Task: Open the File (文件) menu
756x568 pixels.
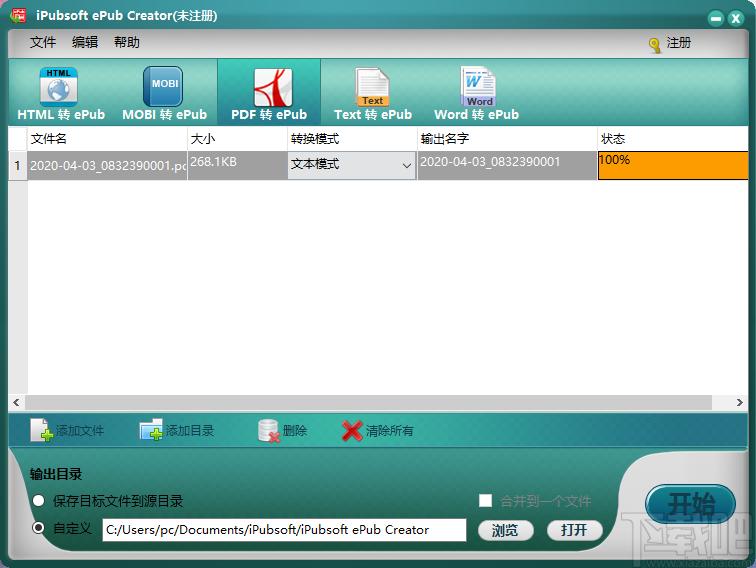Action: [43, 42]
